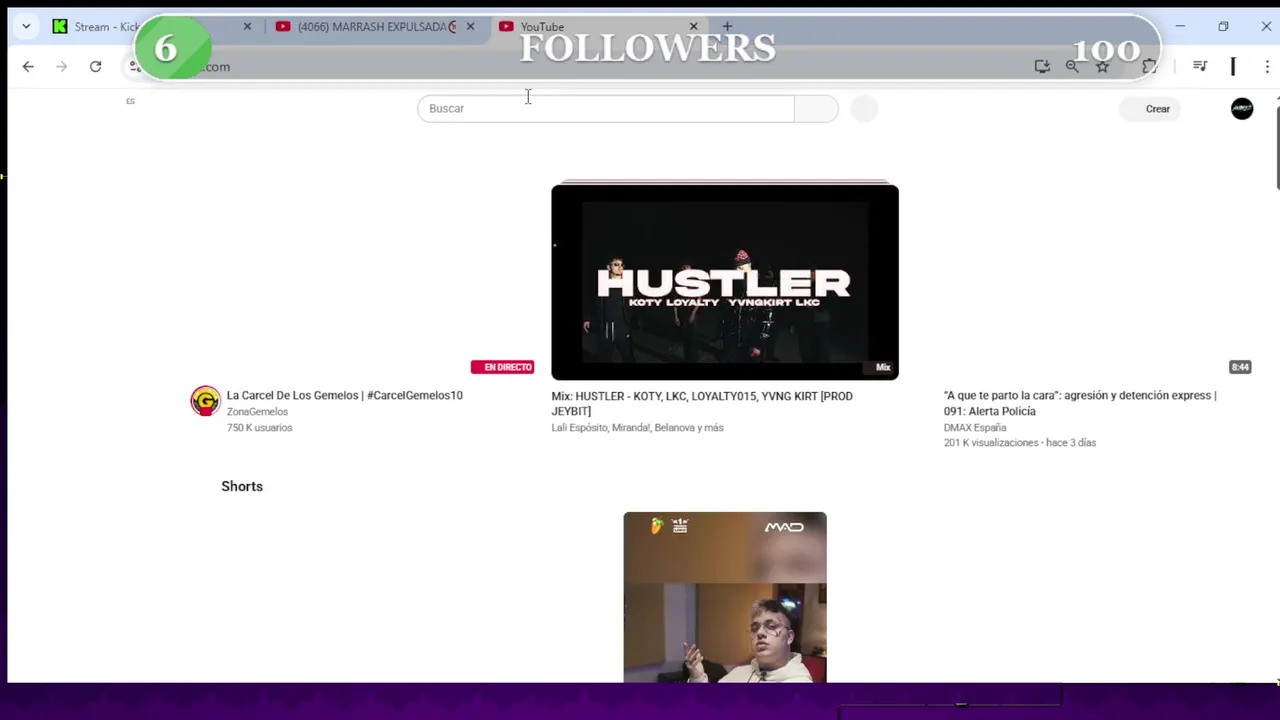Close the YouTube tab
The height and width of the screenshot is (720, 1280).
693,26
